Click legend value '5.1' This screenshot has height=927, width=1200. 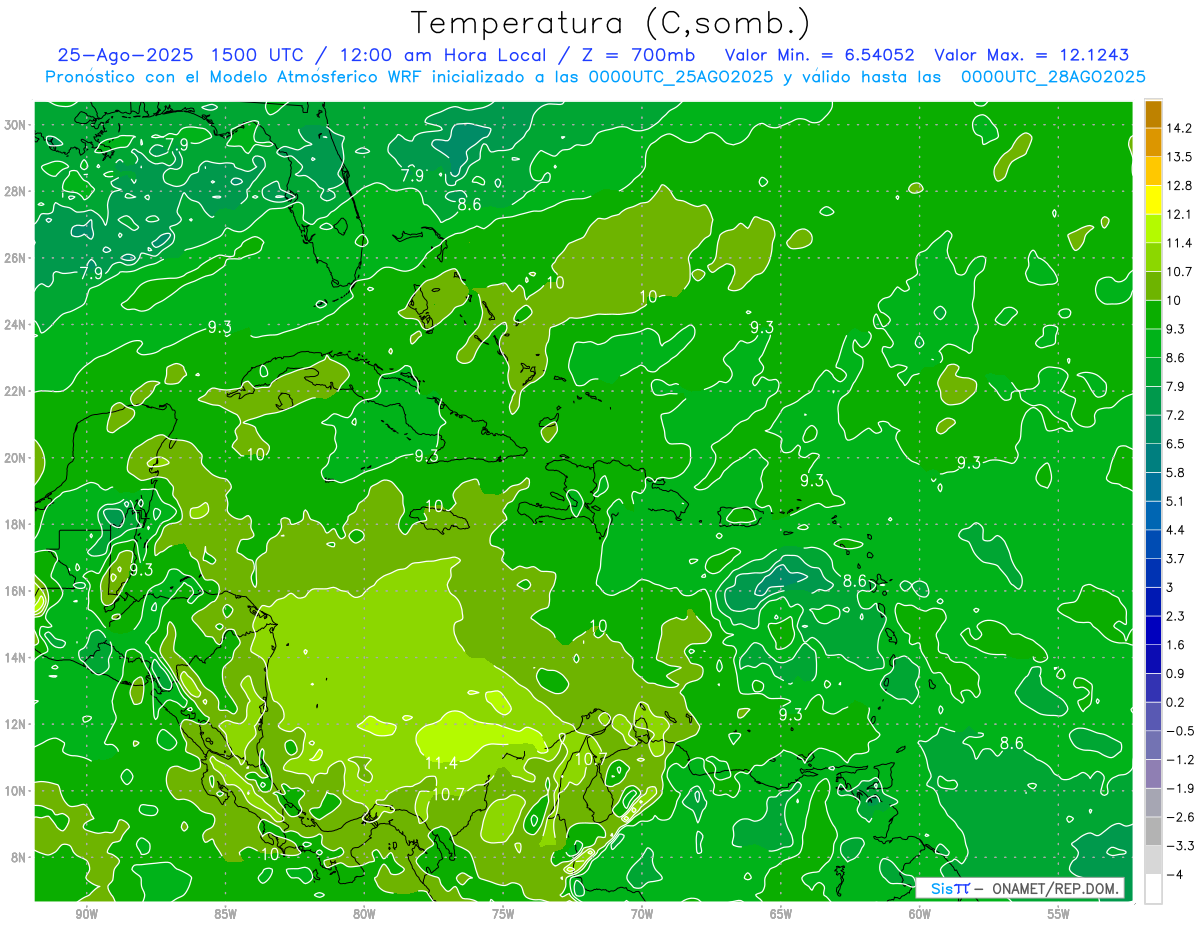coord(1176,501)
